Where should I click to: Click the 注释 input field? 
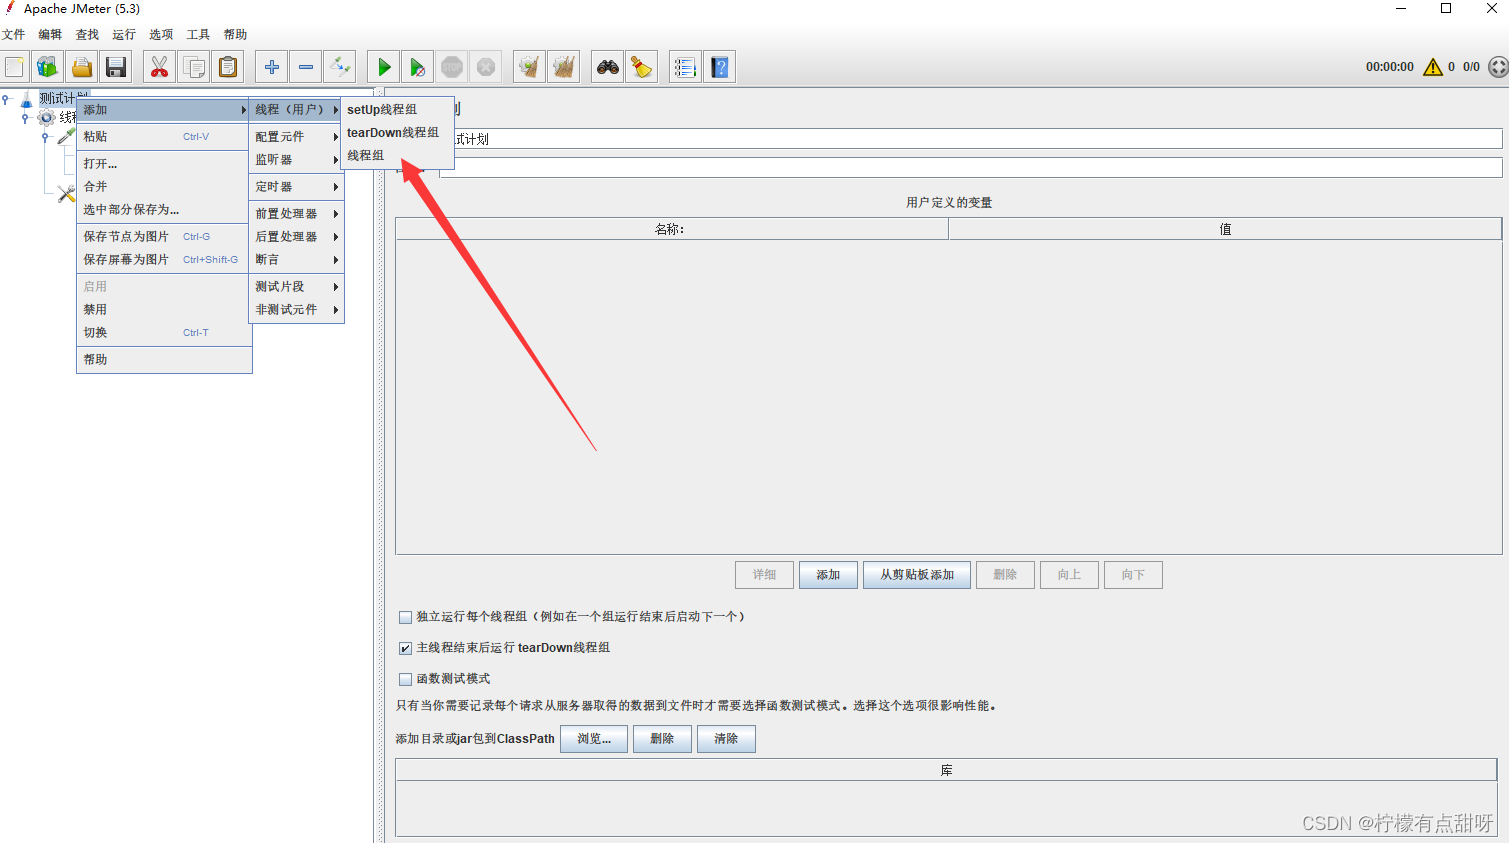pyautogui.click(x=970, y=168)
